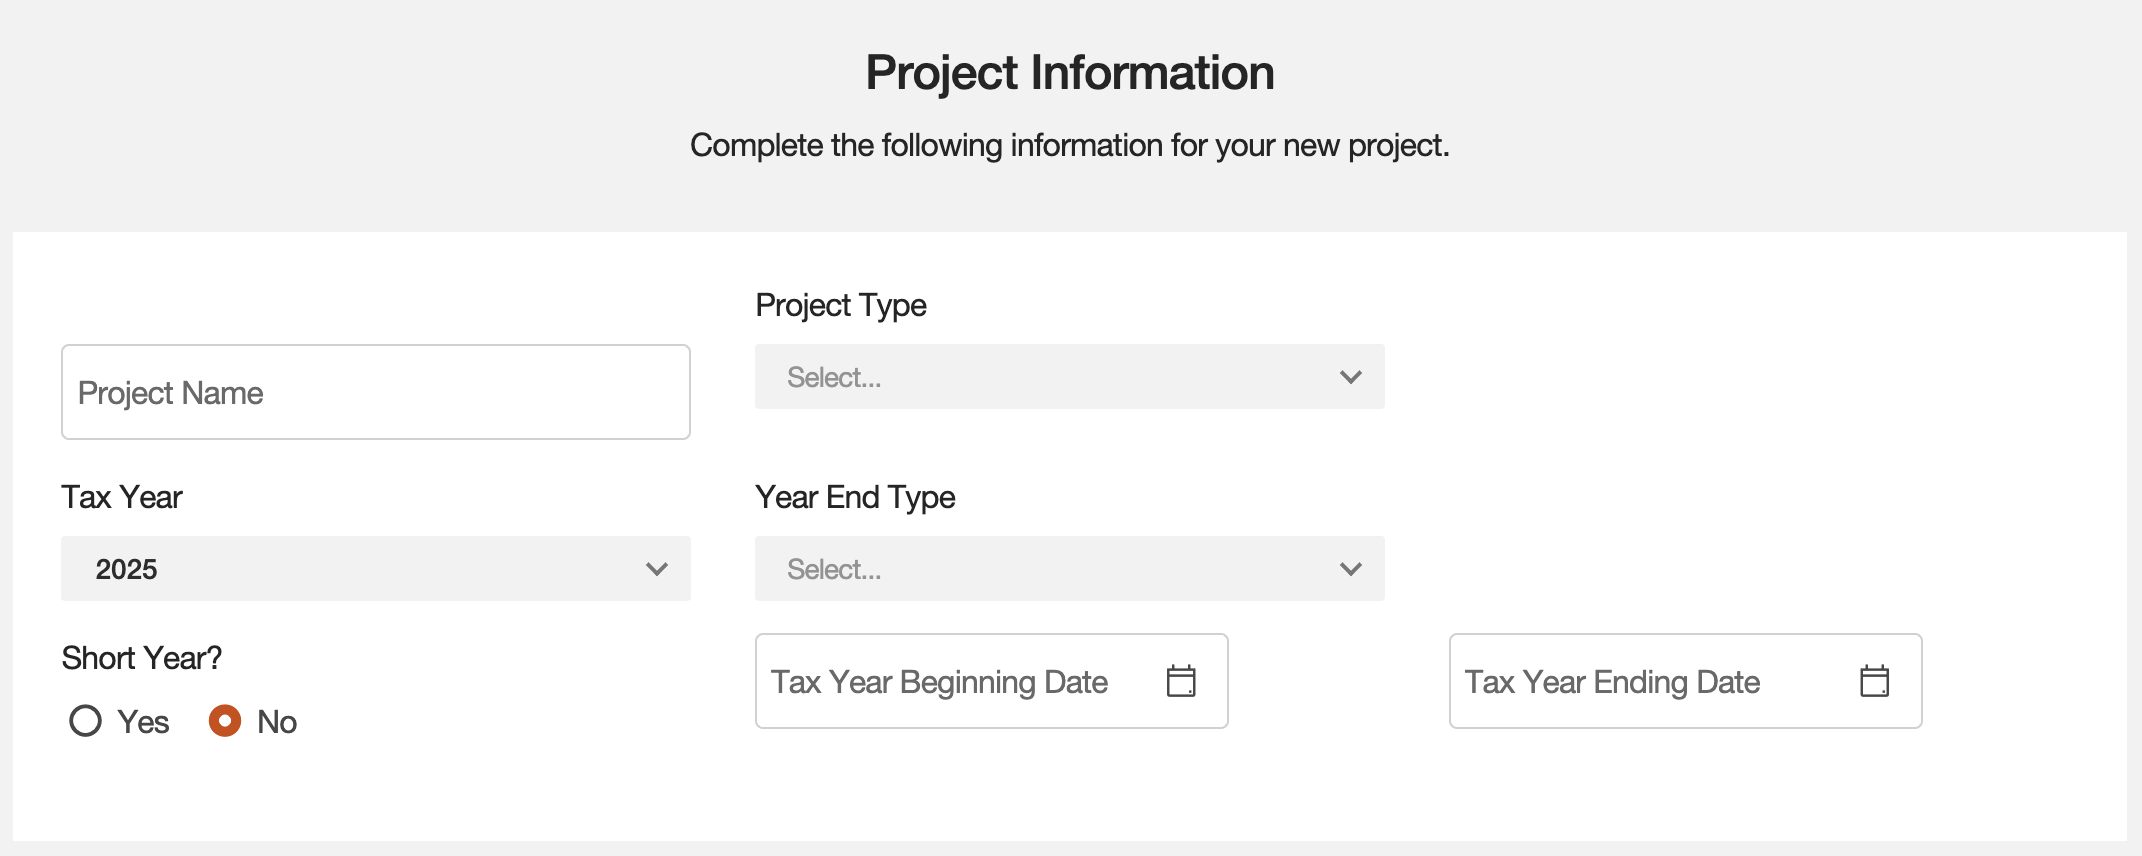The height and width of the screenshot is (856, 2142).
Task: Click the Short Year label
Action: (x=142, y=657)
